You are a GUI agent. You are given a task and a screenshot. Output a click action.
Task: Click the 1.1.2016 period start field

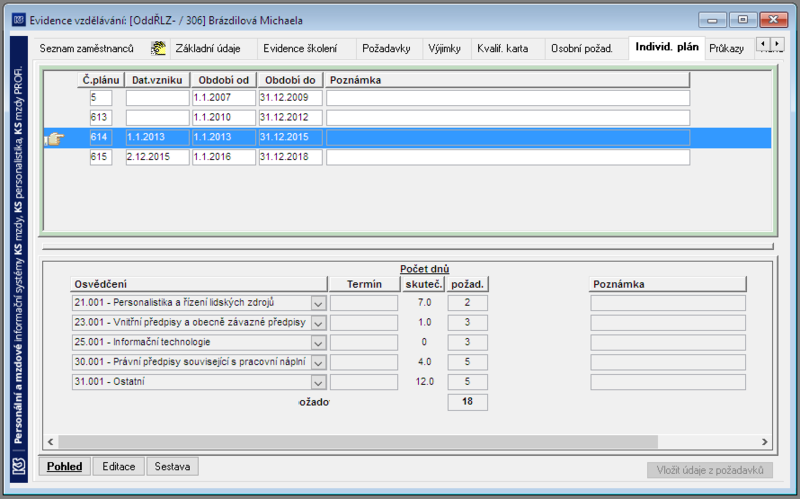click(224, 157)
